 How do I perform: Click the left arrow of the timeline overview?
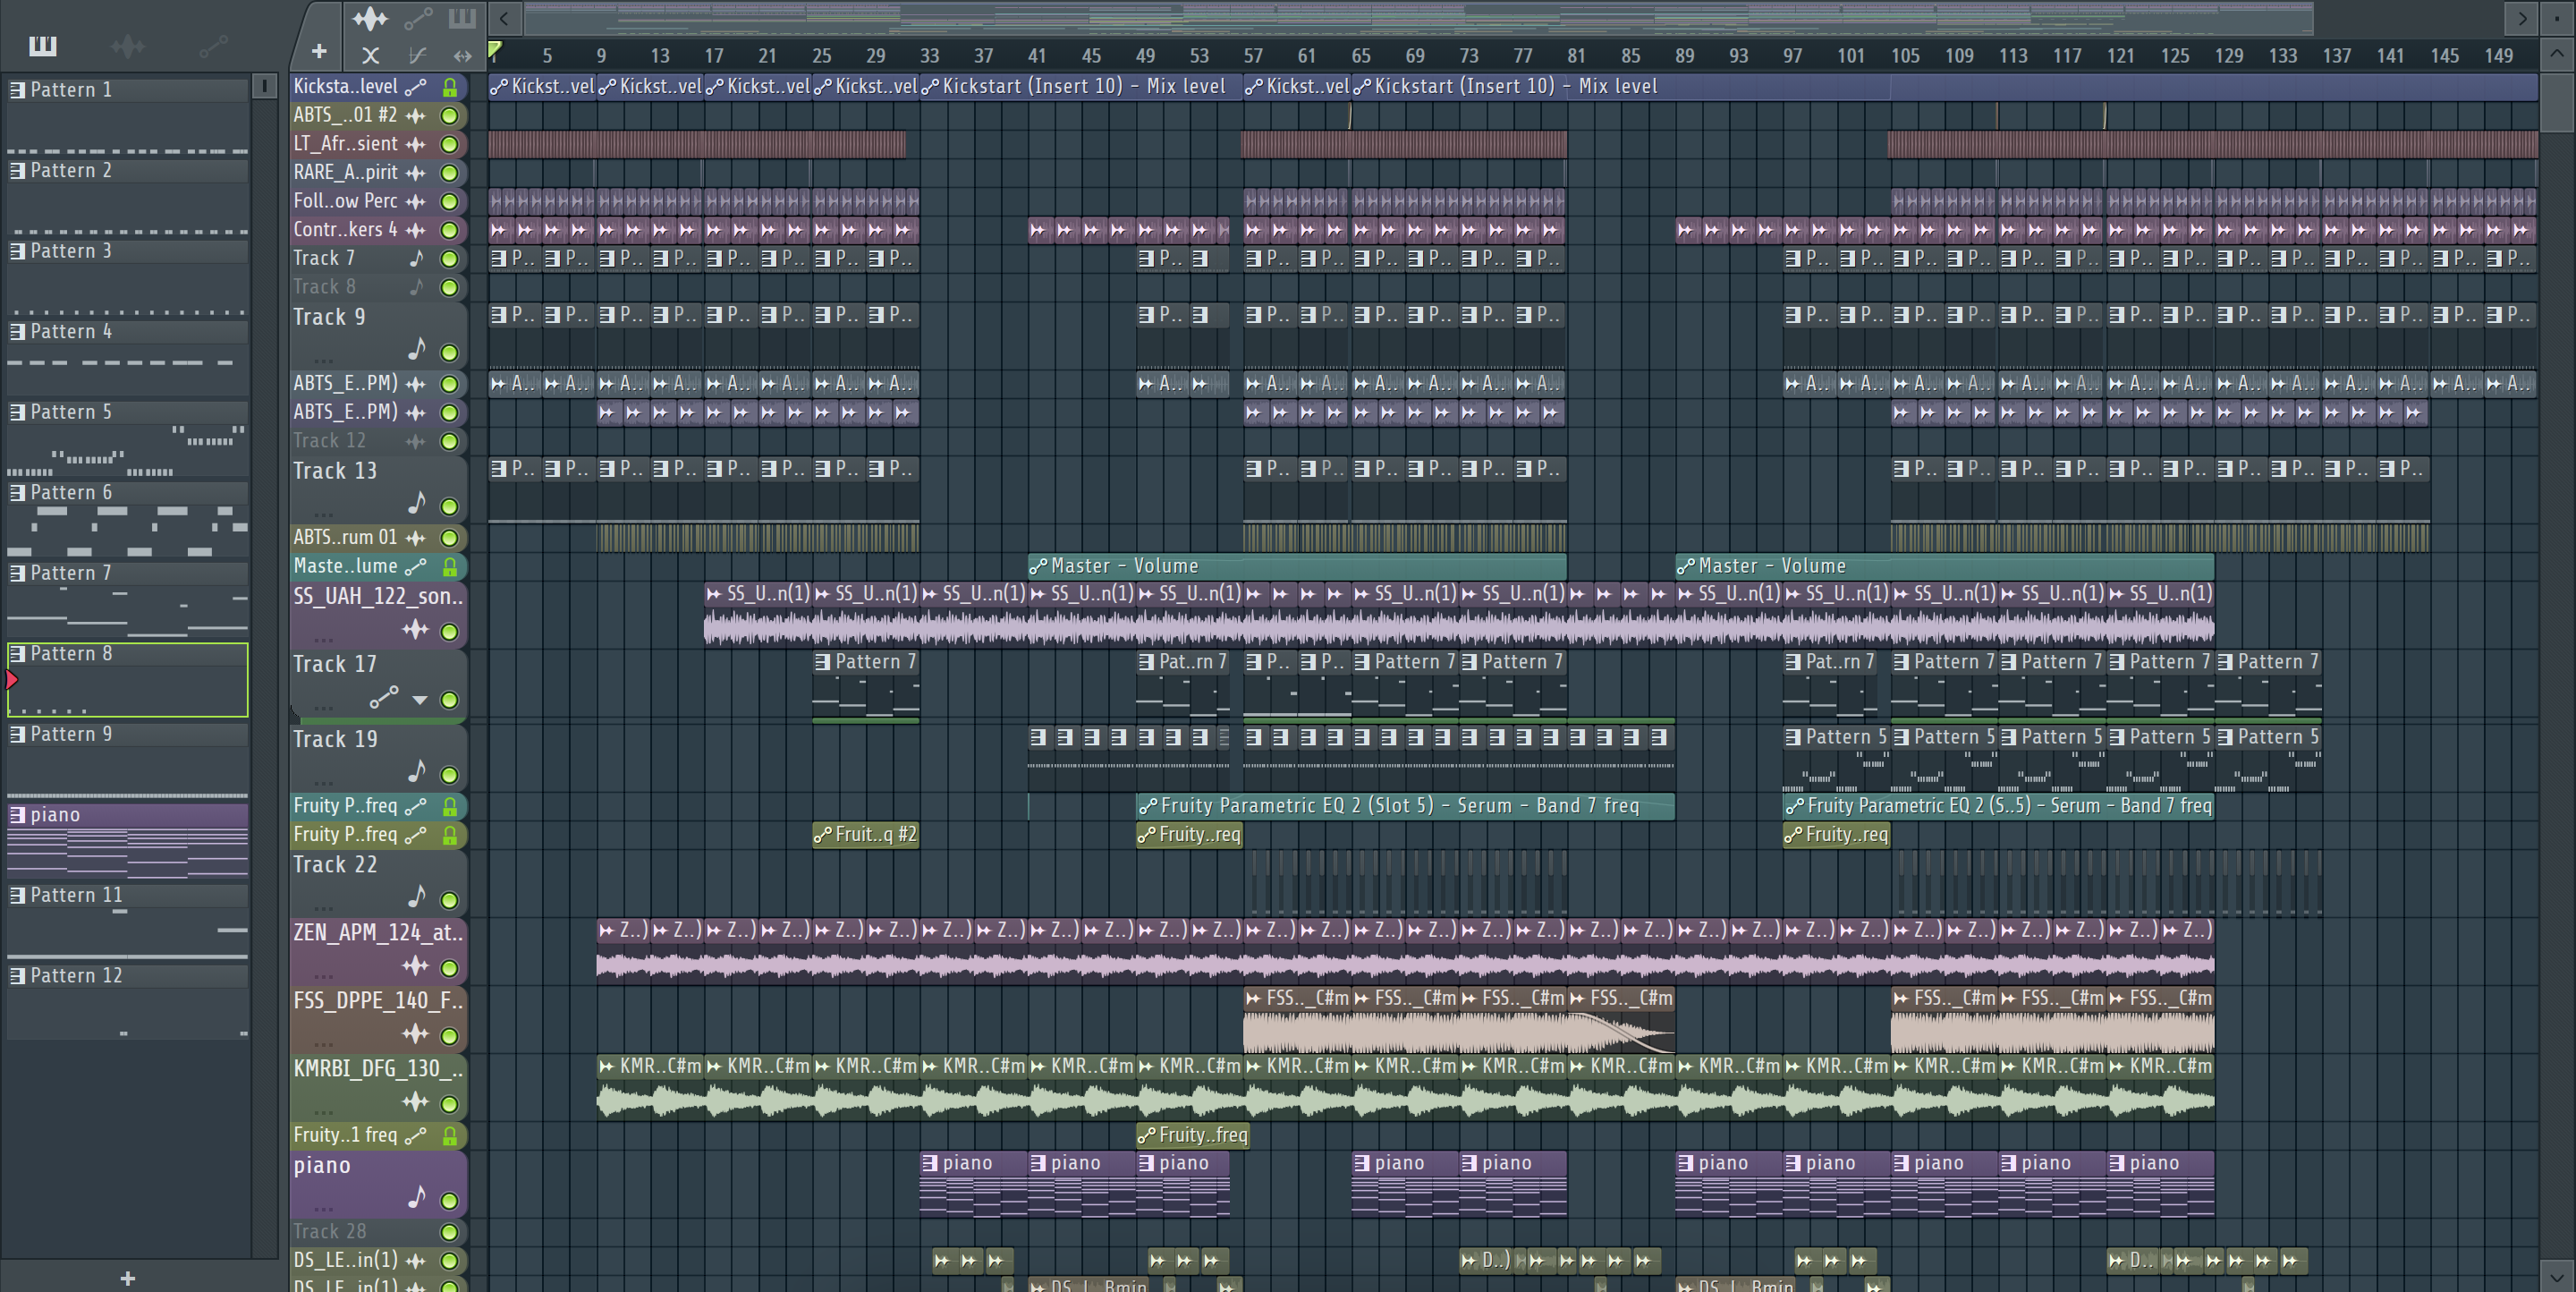[504, 18]
